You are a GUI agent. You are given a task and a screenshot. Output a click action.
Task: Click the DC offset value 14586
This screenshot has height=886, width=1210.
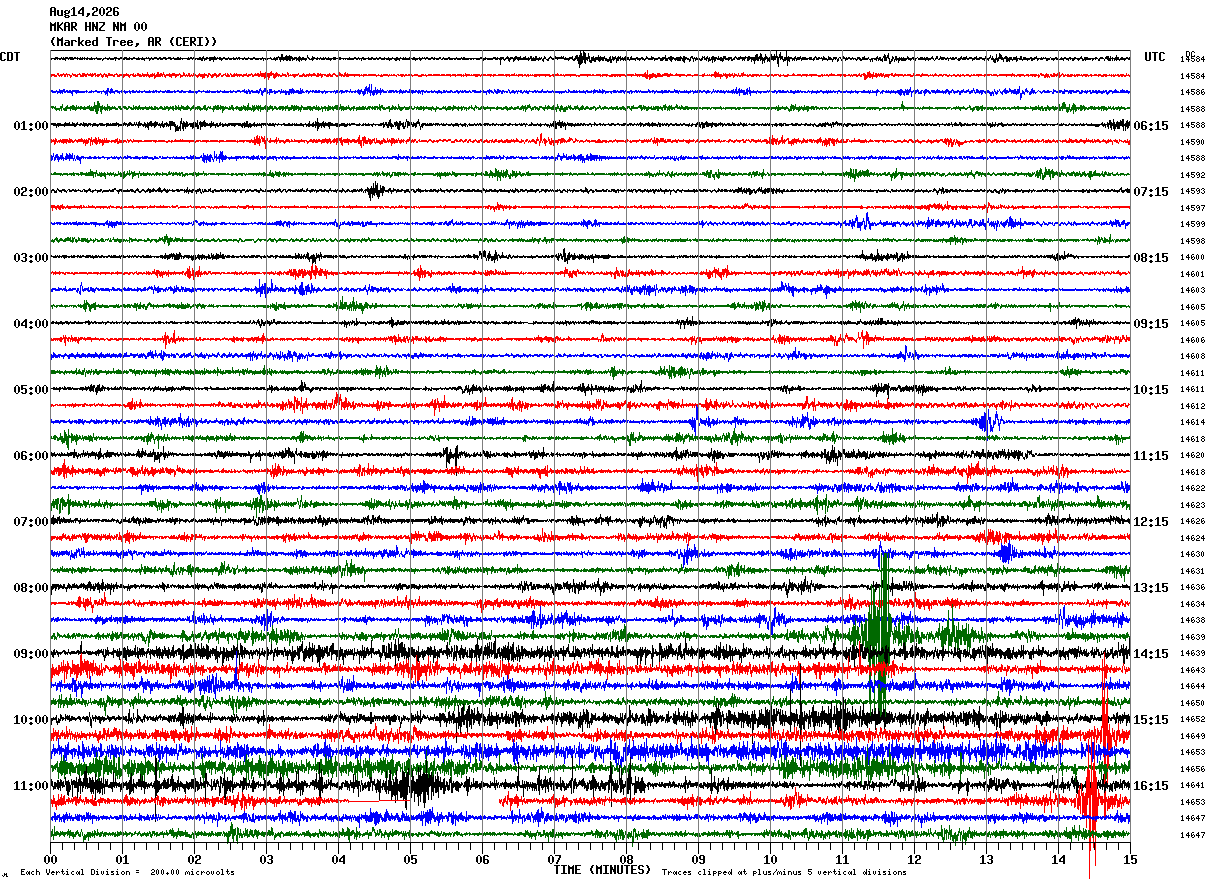pyautogui.click(x=1192, y=93)
